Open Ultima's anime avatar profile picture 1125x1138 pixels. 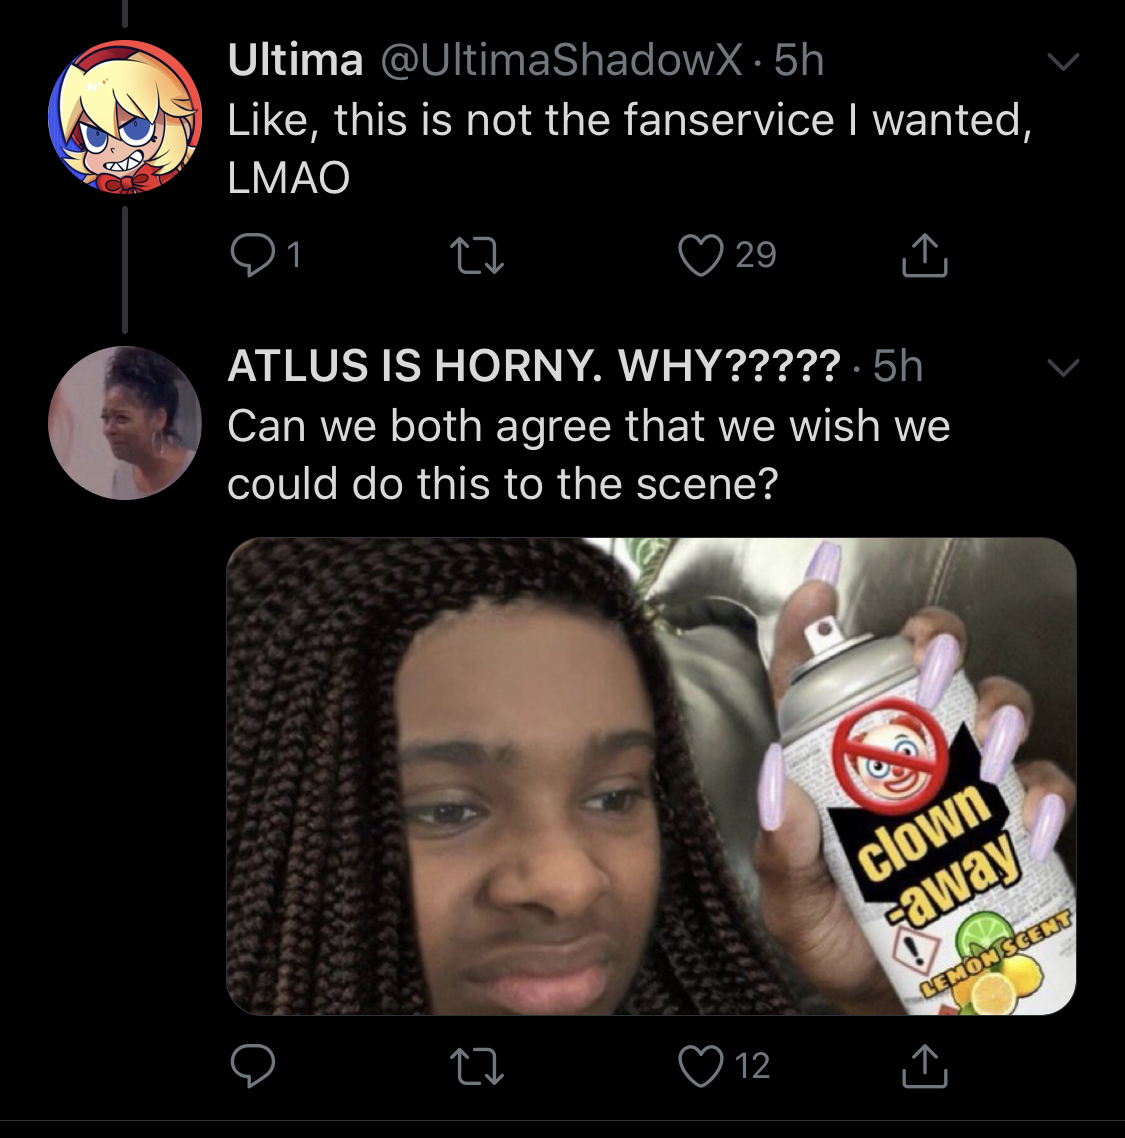coord(125,117)
